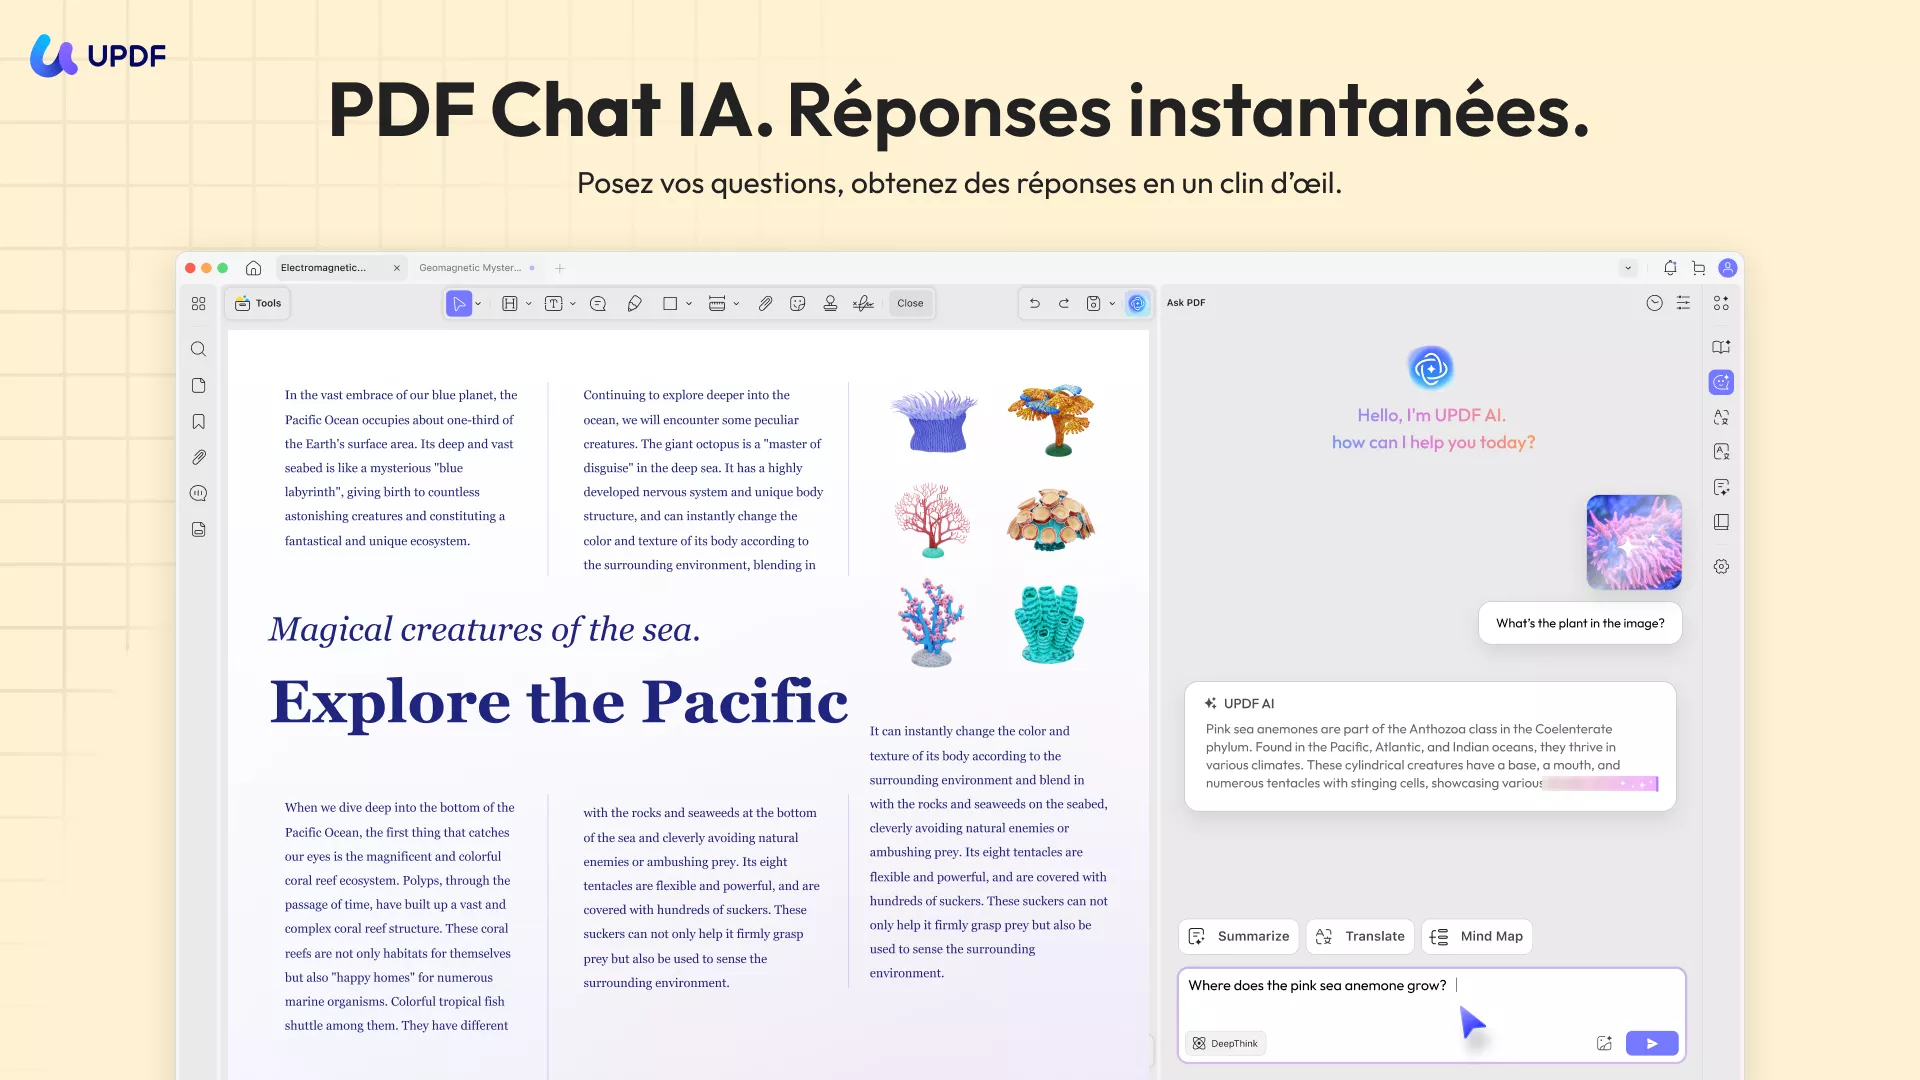The width and height of the screenshot is (1920, 1080).
Task: Expand the shape tool options
Action: click(x=688, y=303)
